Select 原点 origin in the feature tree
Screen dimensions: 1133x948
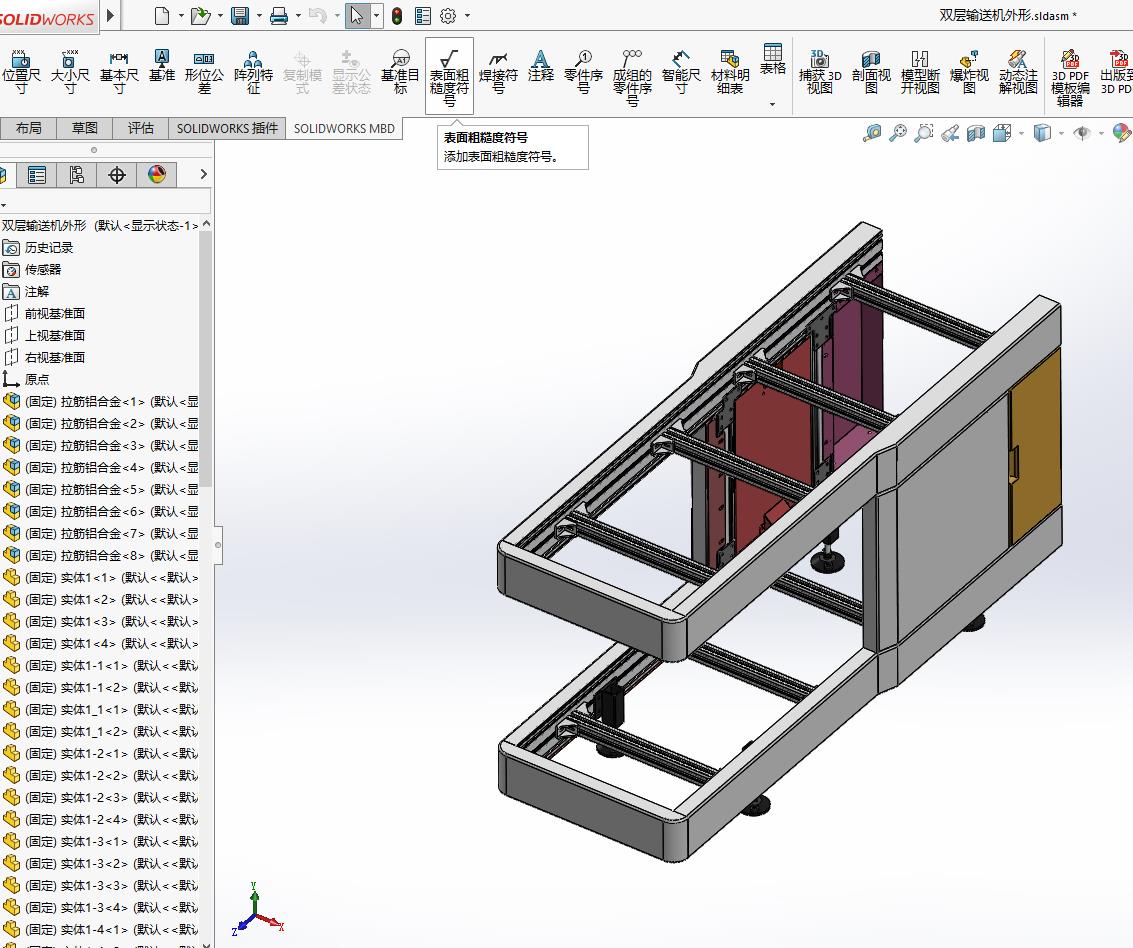pyautogui.click(x=37, y=379)
